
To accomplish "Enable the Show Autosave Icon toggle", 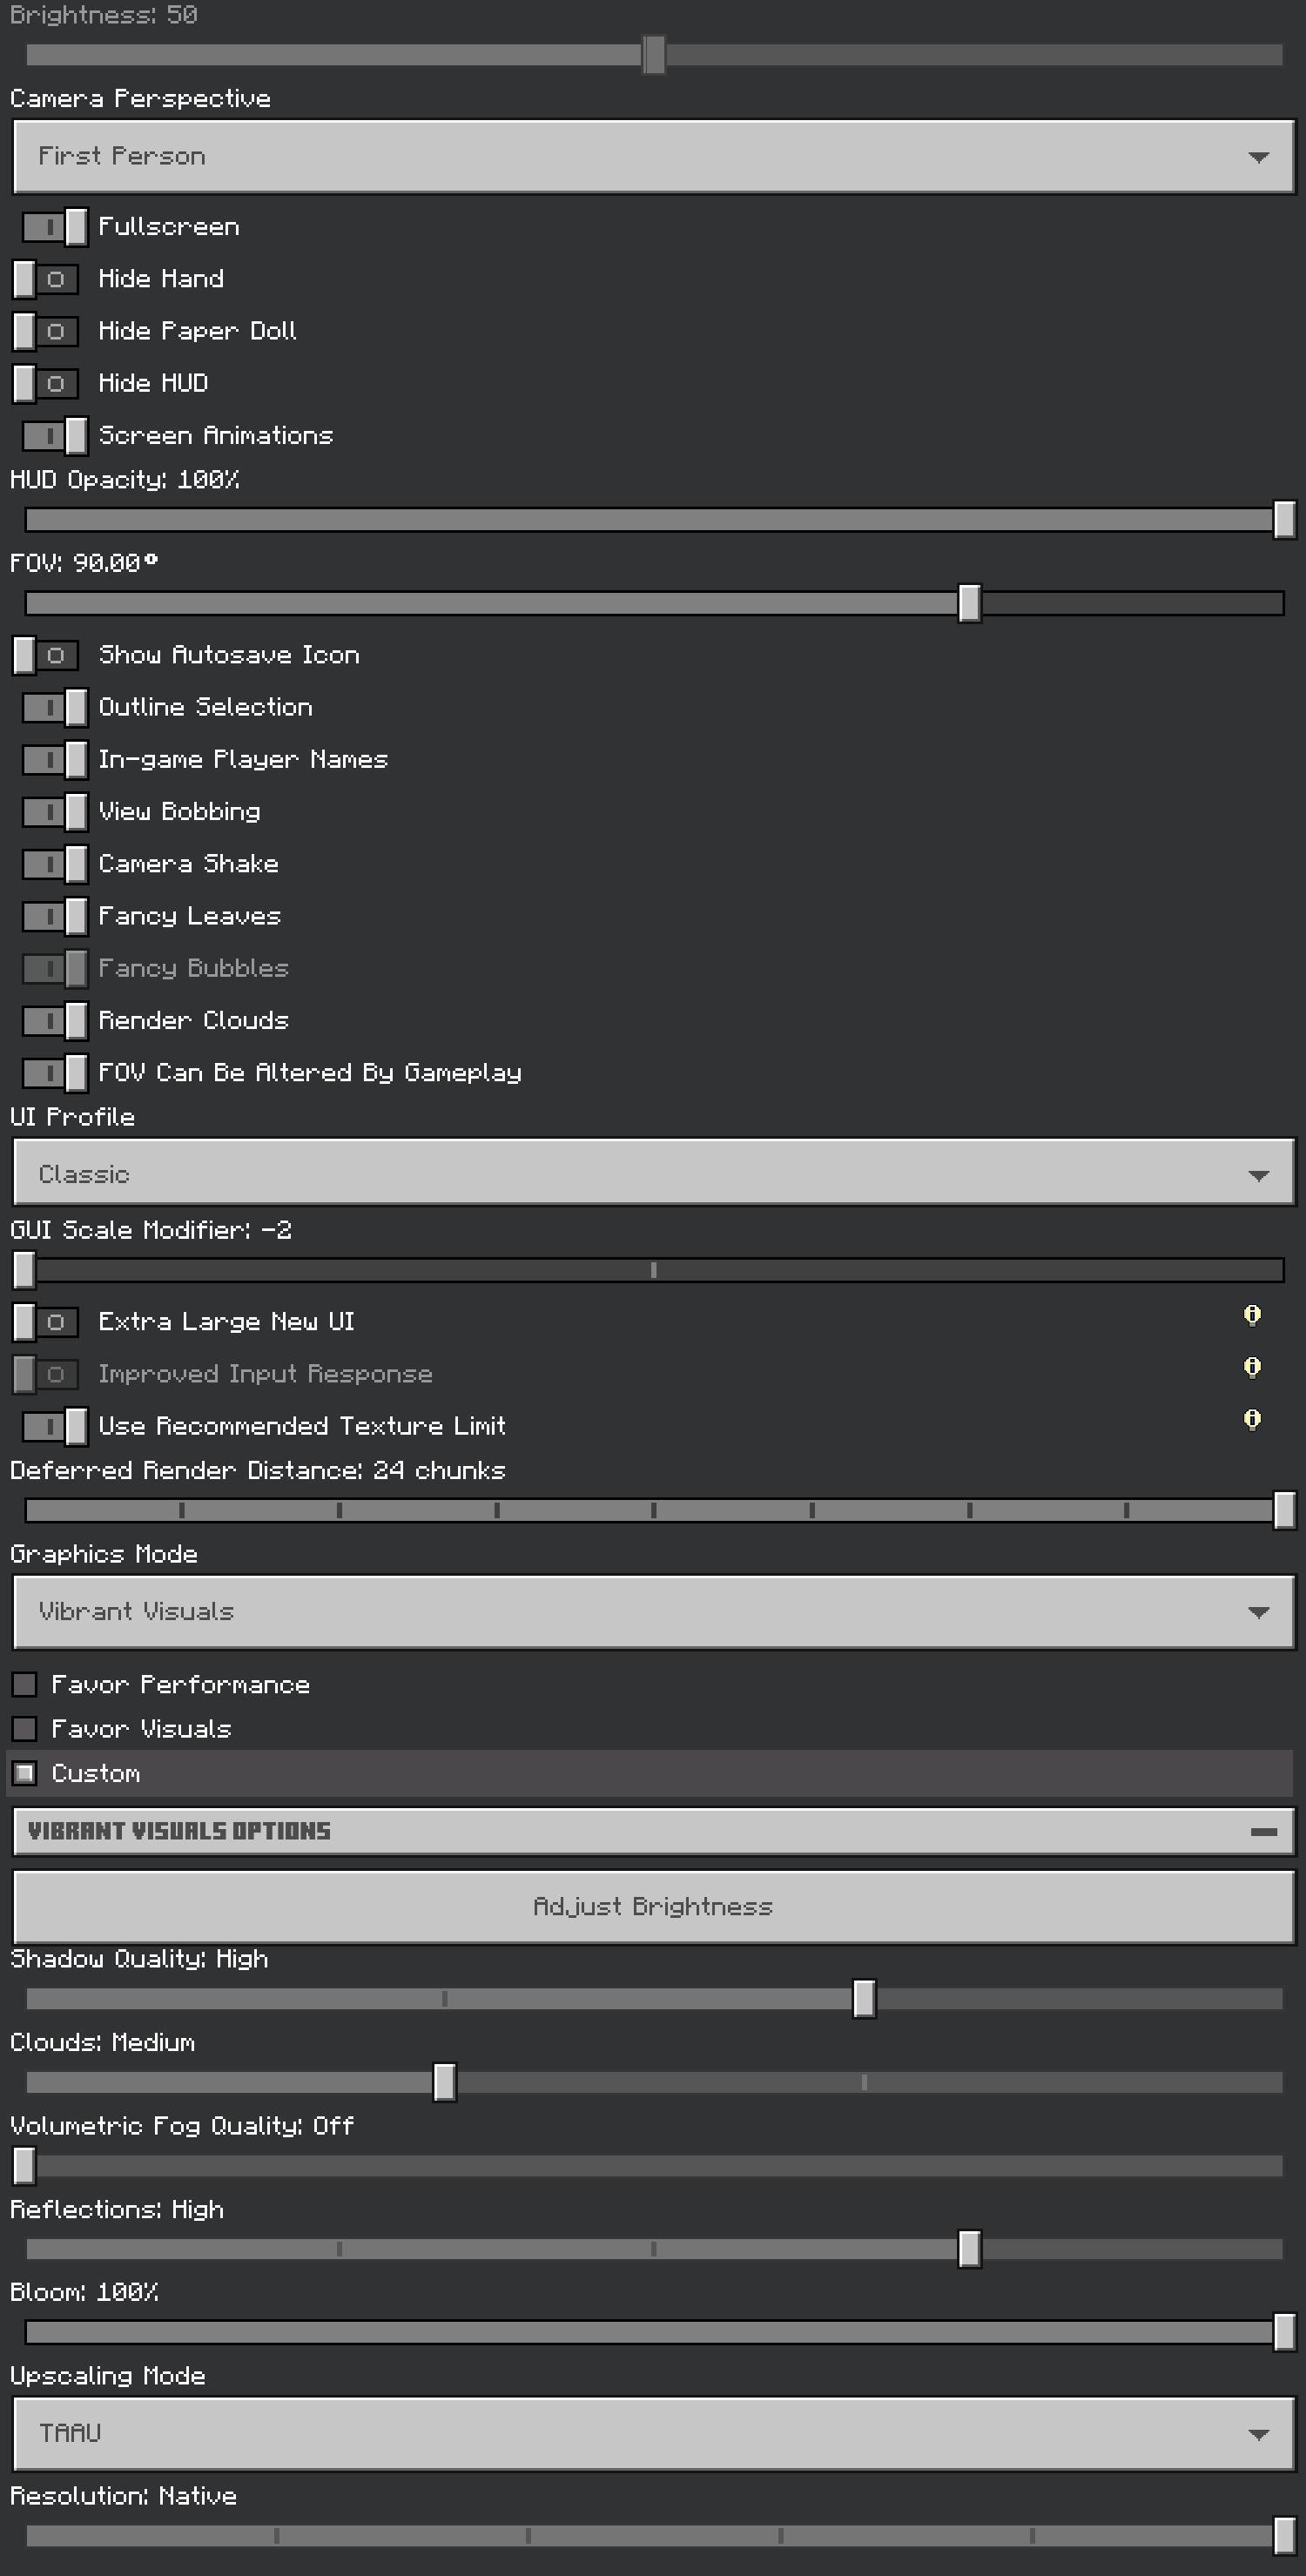I will tap(46, 655).
